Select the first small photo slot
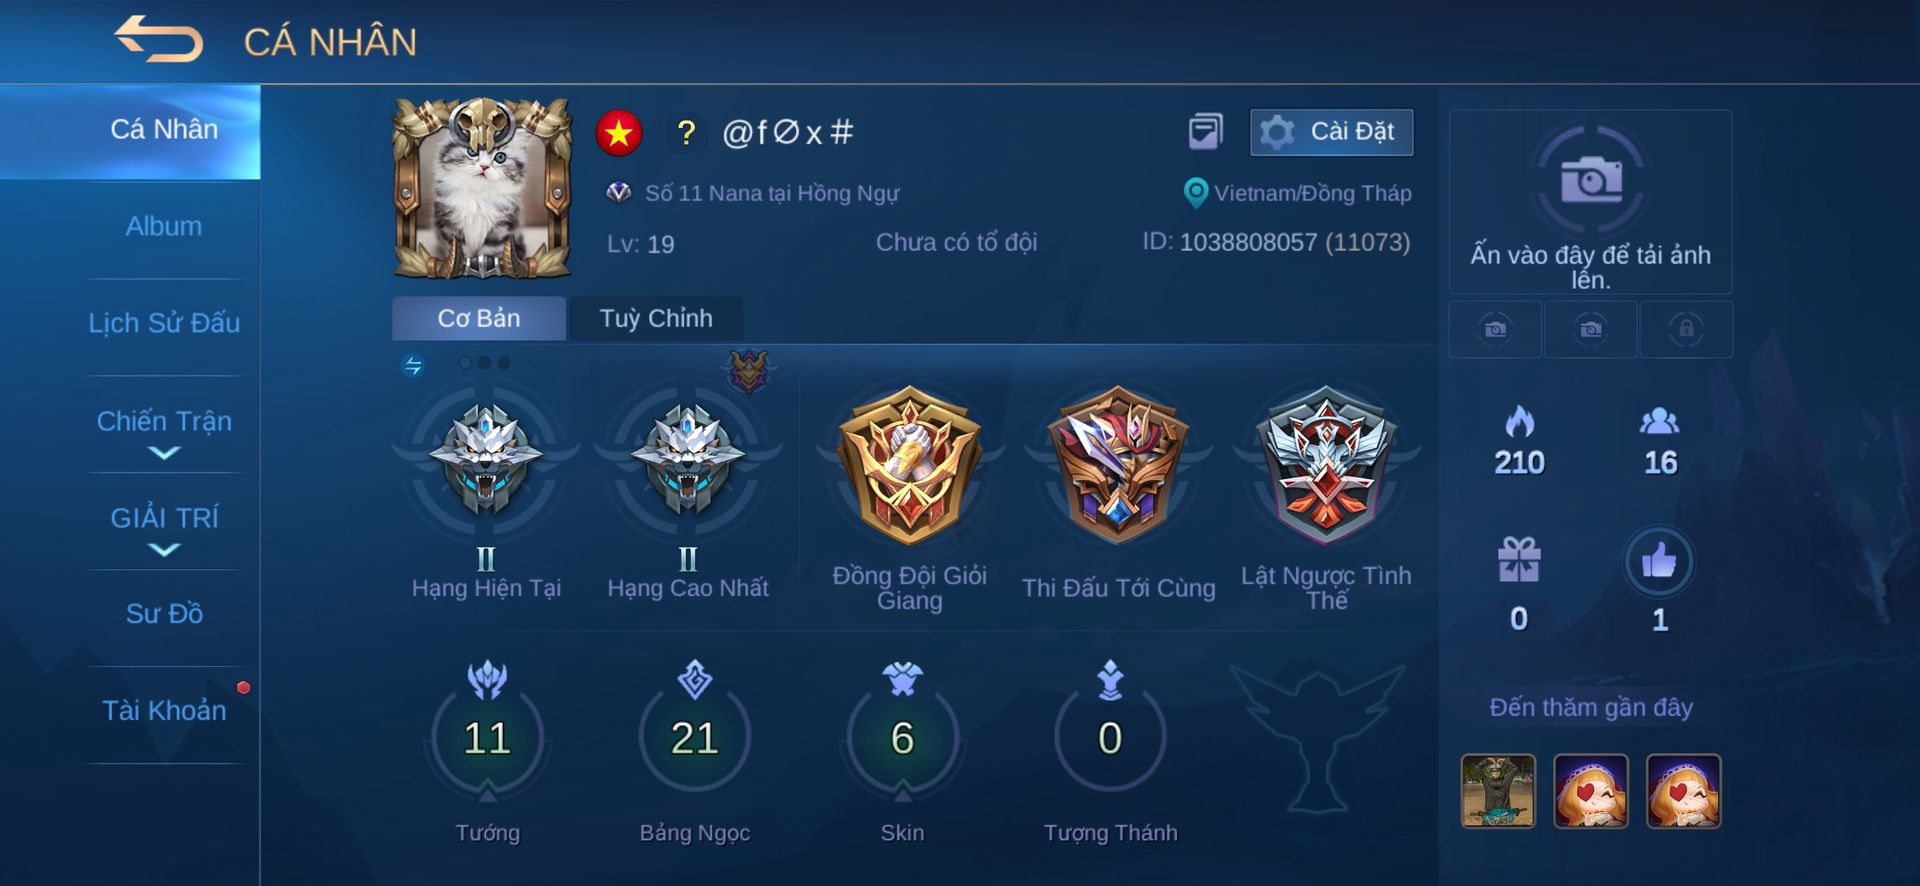The height and width of the screenshot is (886, 1920). coord(1495,329)
